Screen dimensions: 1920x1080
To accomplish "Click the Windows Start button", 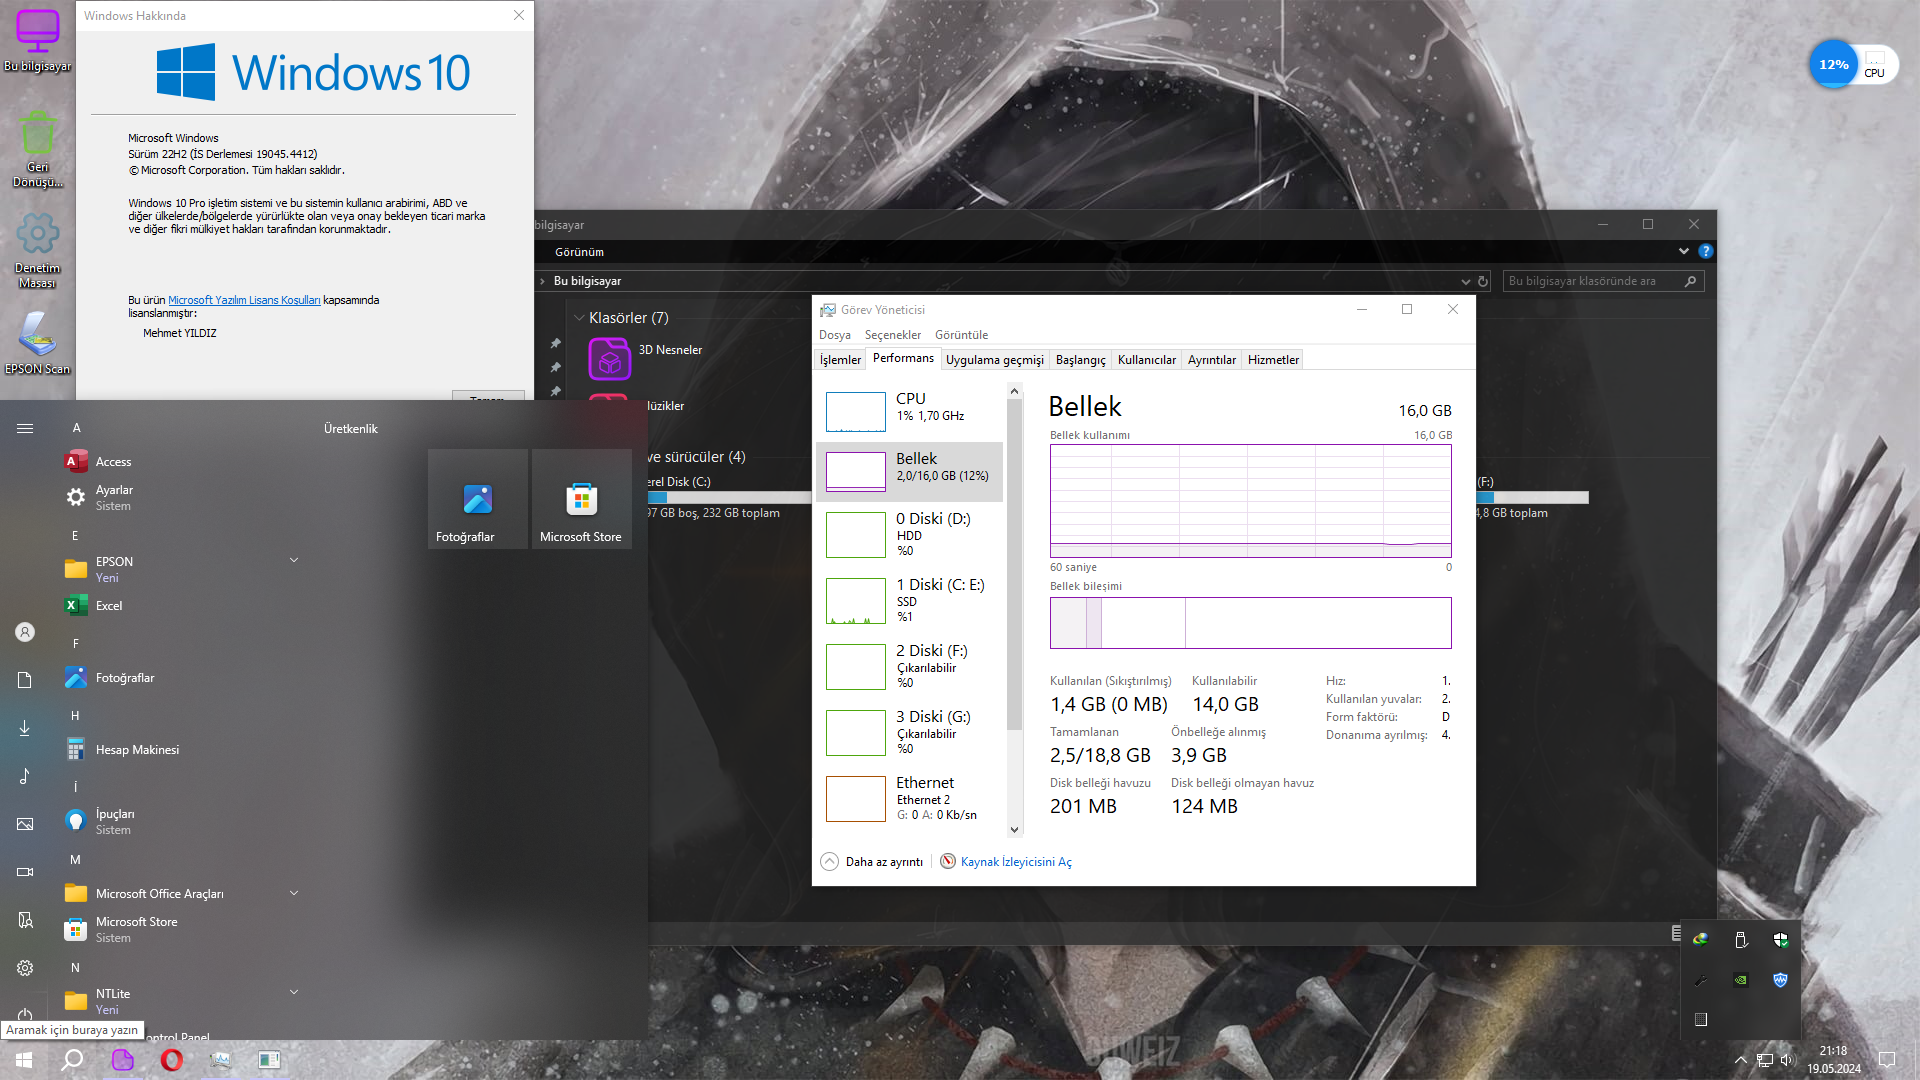I will click(x=24, y=1060).
